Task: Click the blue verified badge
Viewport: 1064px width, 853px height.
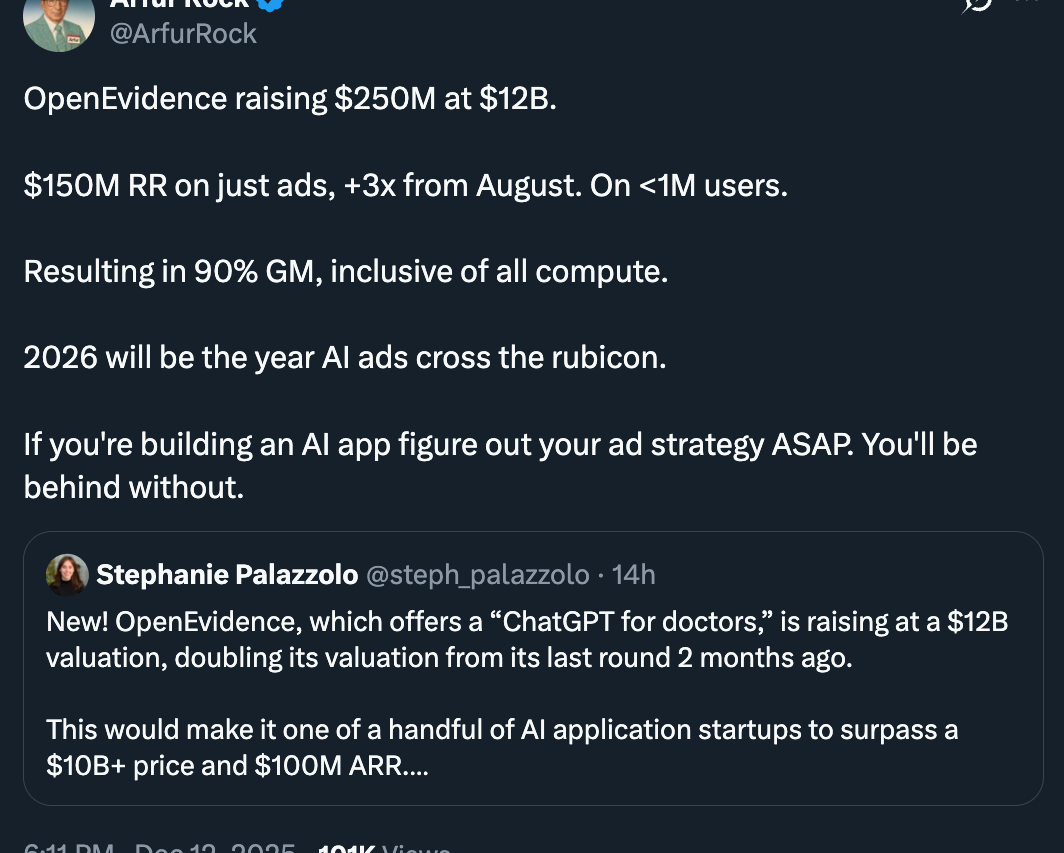Action: (273, 3)
